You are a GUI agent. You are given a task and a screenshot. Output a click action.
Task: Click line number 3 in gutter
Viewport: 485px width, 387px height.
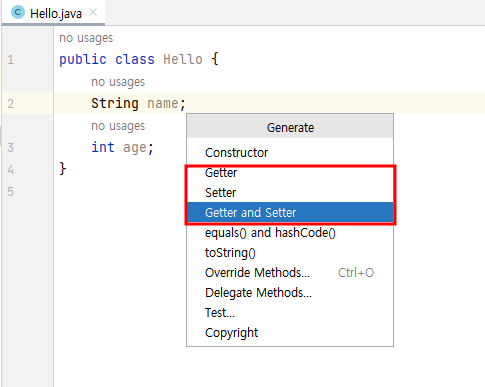click(x=11, y=148)
